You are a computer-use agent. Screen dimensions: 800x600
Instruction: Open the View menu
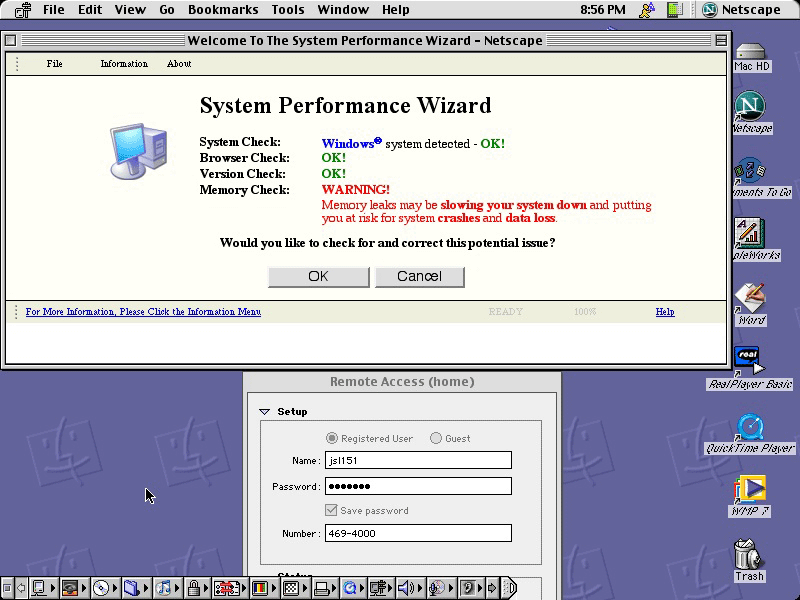click(x=130, y=10)
